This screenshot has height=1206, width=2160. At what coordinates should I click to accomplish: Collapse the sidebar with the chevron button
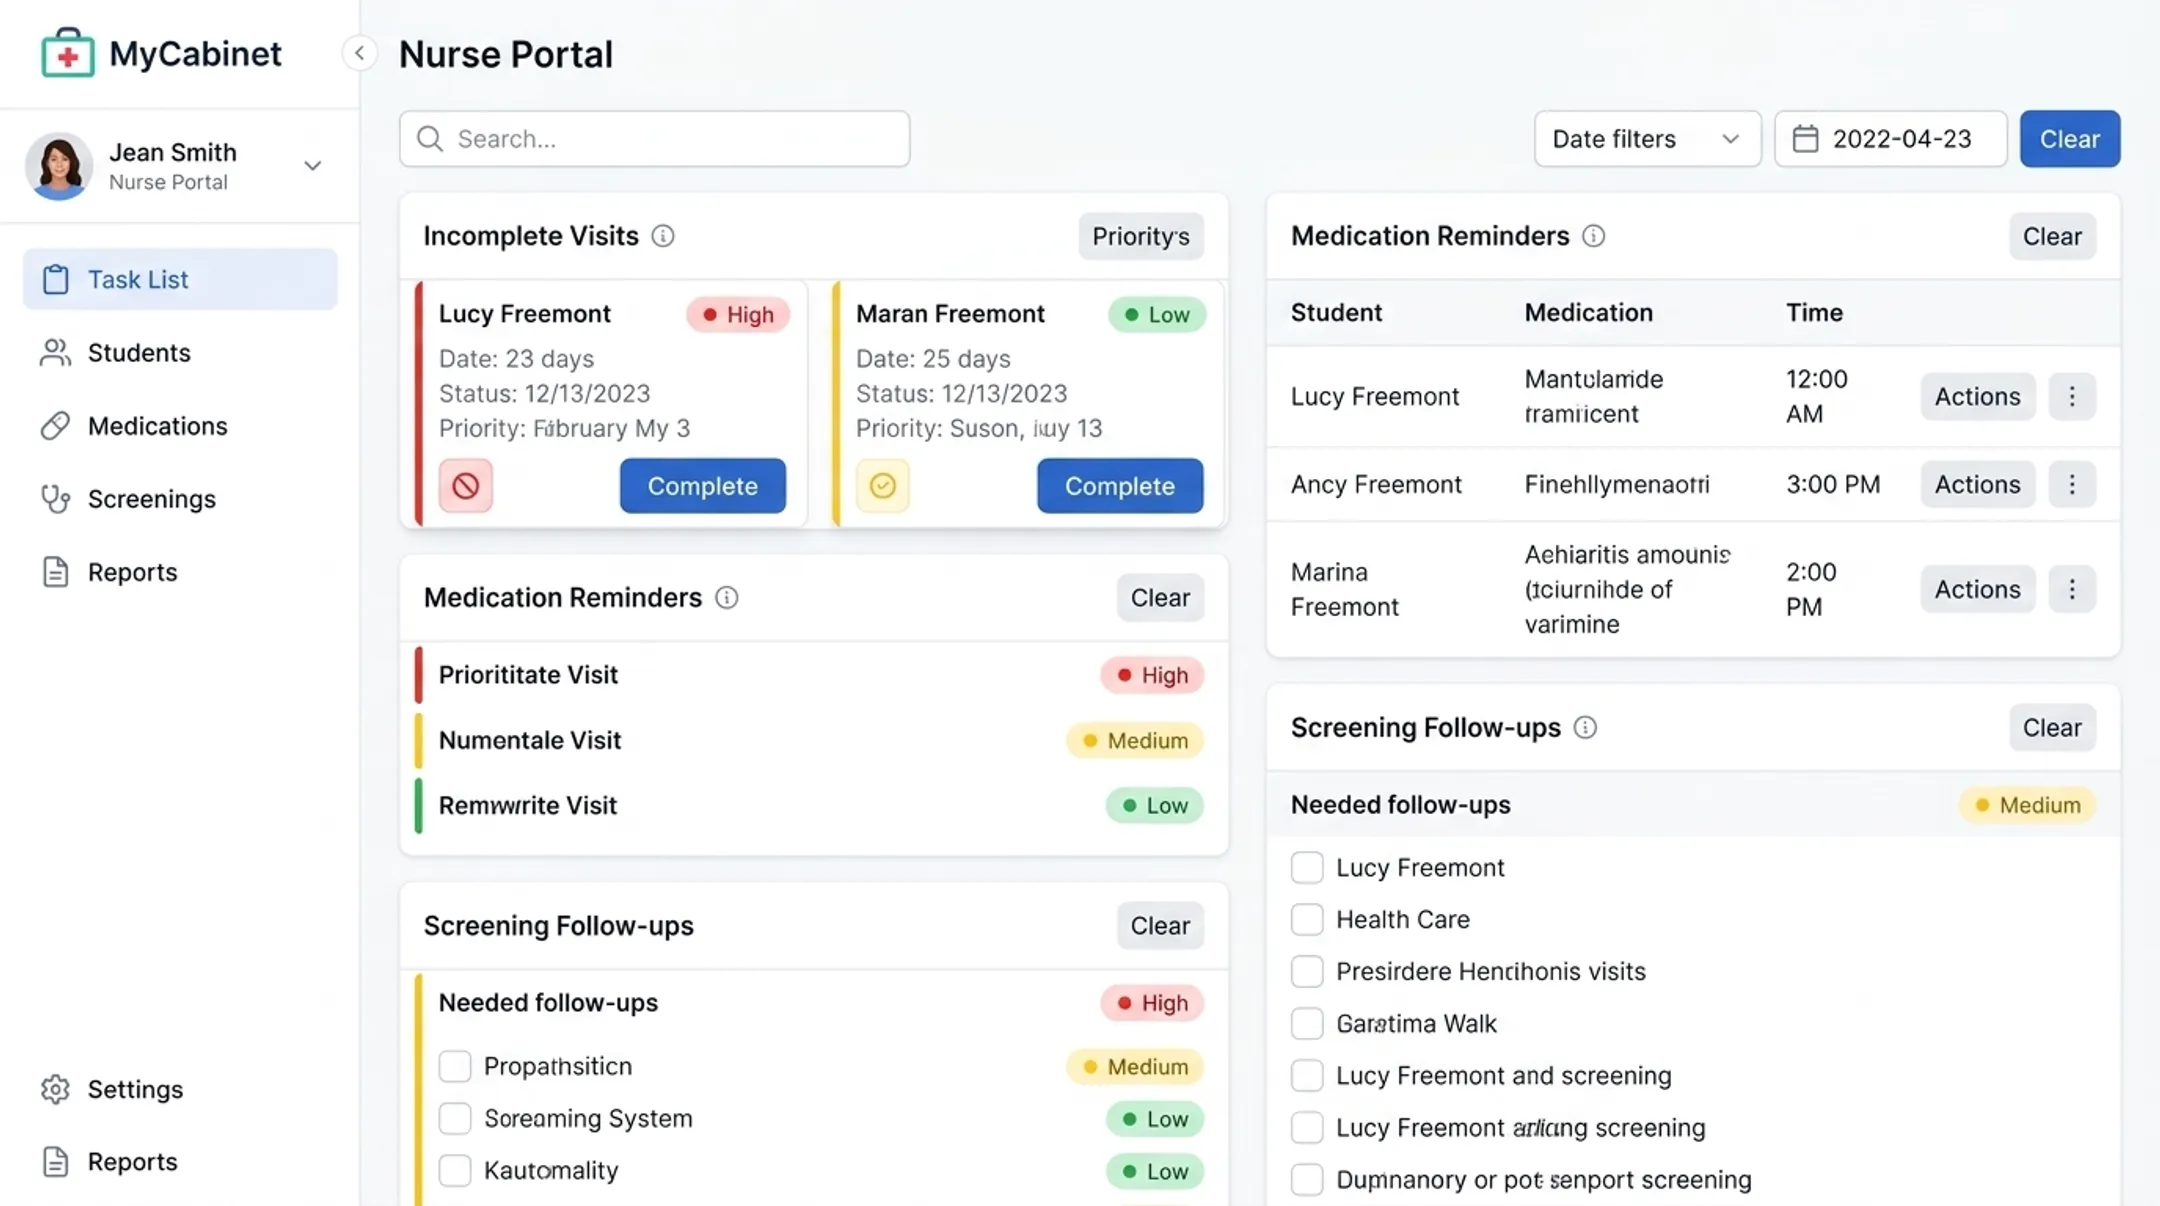(x=359, y=53)
